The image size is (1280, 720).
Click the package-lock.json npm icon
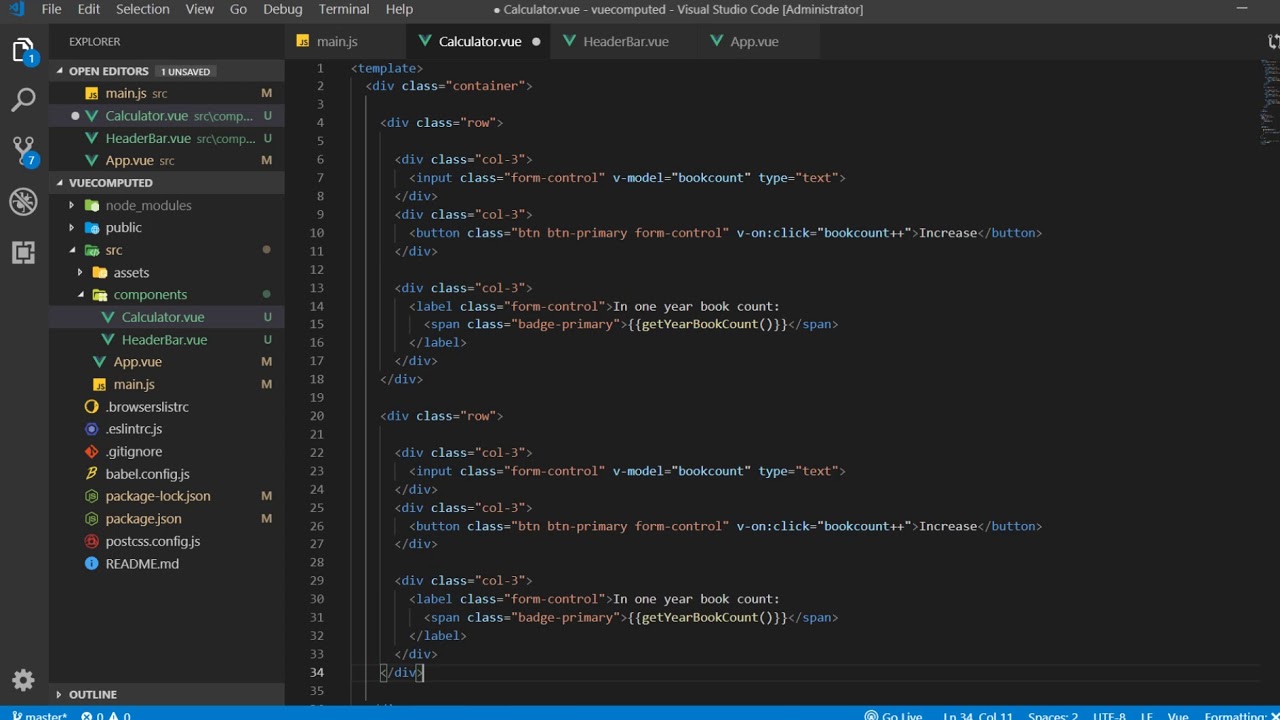click(x=92, y=496)
